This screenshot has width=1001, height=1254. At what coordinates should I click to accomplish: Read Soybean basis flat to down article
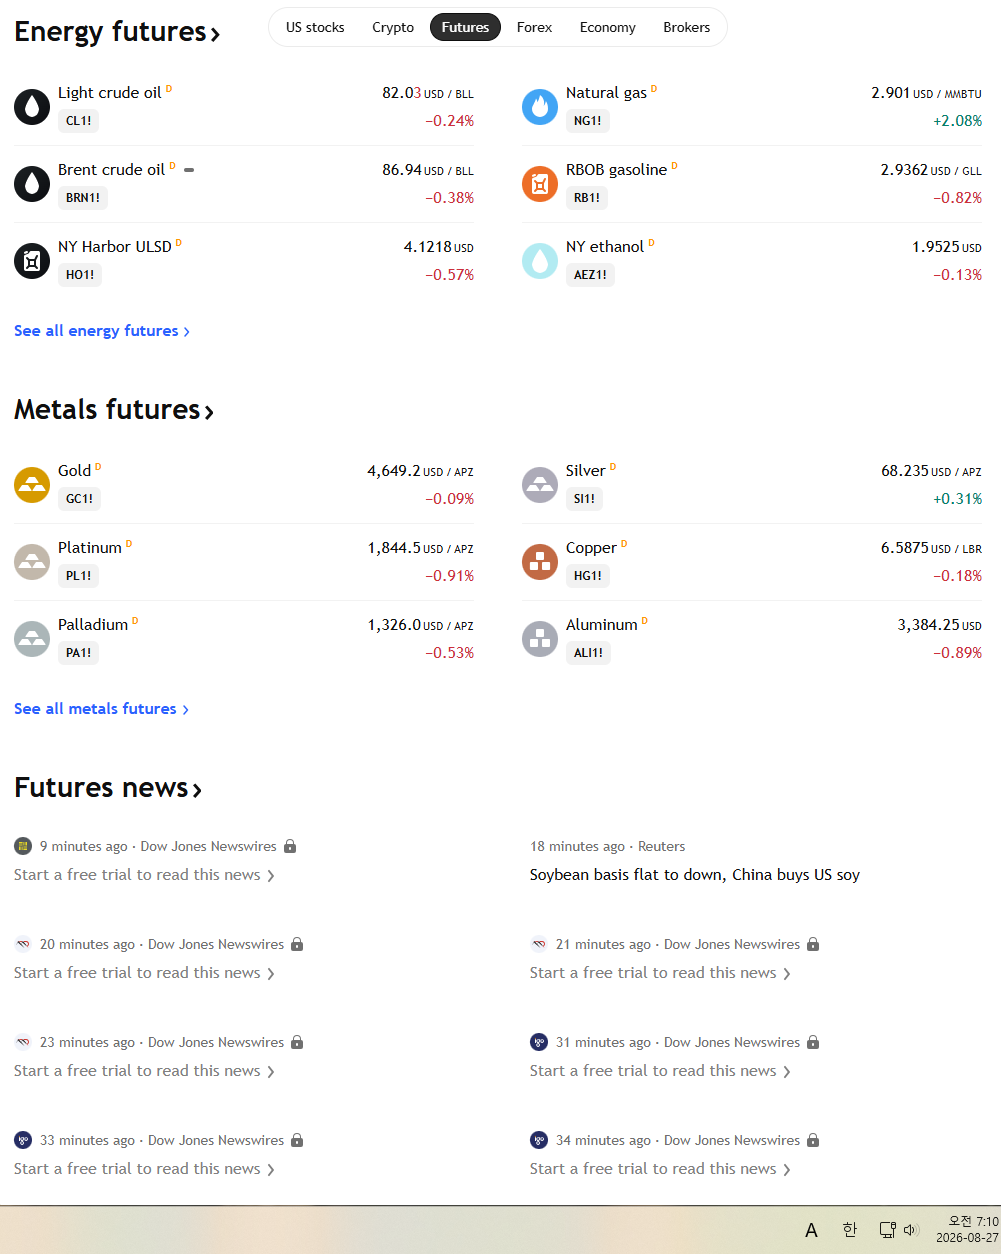tap(695, 875)
